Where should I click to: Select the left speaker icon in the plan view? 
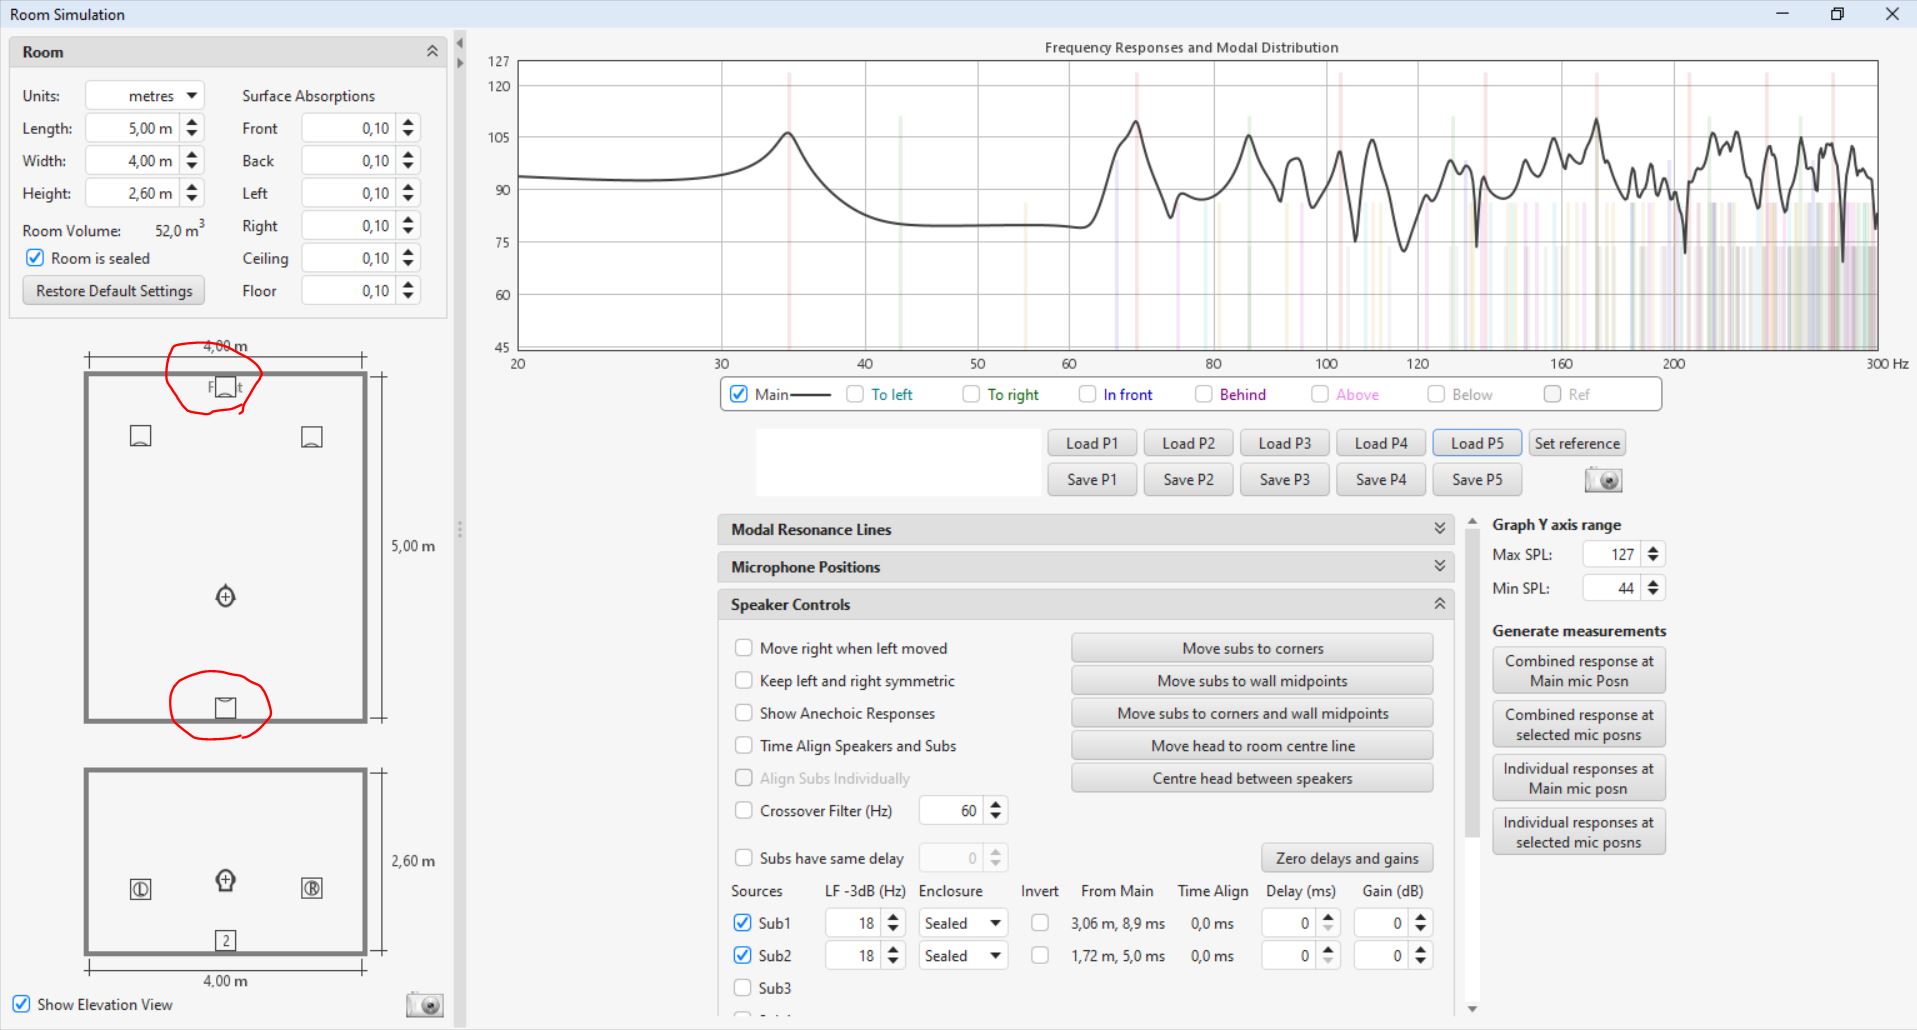click(x=141, y=436)
